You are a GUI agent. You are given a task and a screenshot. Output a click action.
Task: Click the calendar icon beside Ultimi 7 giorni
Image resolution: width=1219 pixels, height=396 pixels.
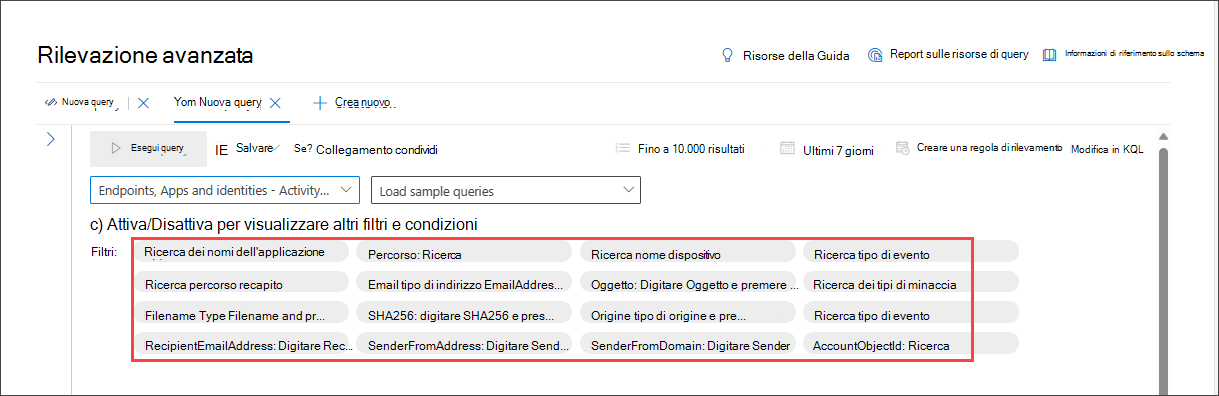(x=787, y=148)
